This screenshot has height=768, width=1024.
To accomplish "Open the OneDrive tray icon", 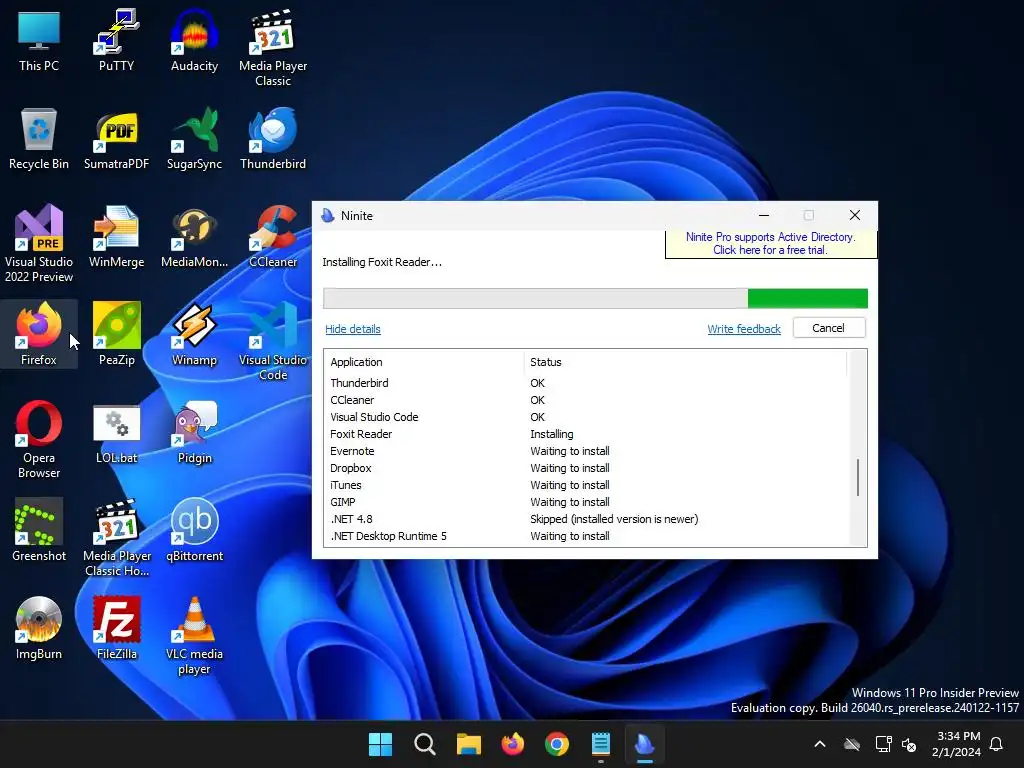I will point(852,744).
